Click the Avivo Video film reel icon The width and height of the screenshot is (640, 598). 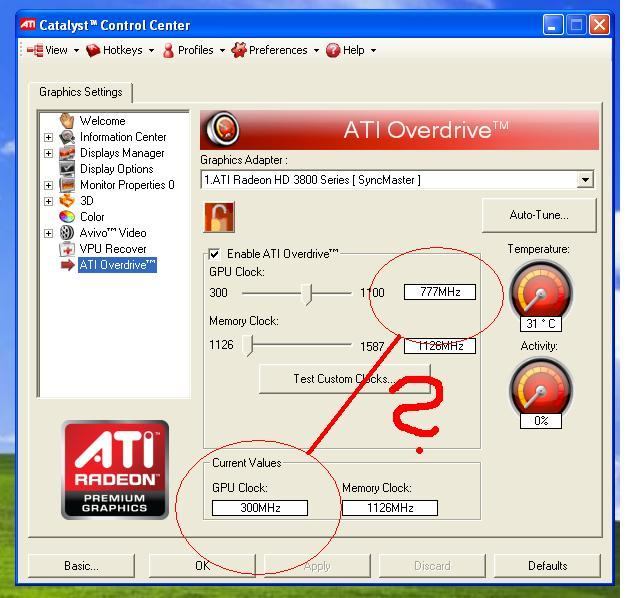coord(67,233)
